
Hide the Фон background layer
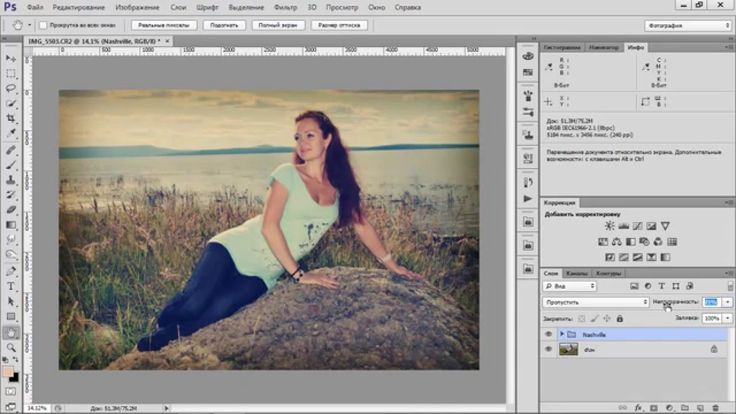(x=548, y=349)
